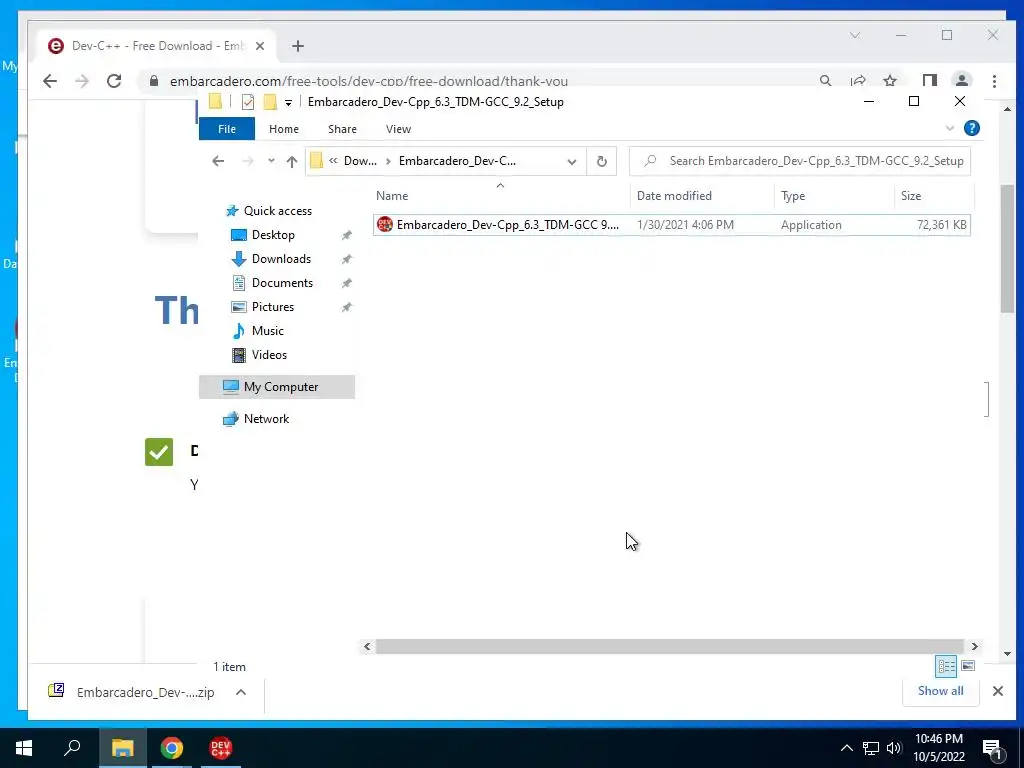Open the Windows Start menu
Image resolution: width=1024 pixels, height=768 pixels.
coord(24,748)
